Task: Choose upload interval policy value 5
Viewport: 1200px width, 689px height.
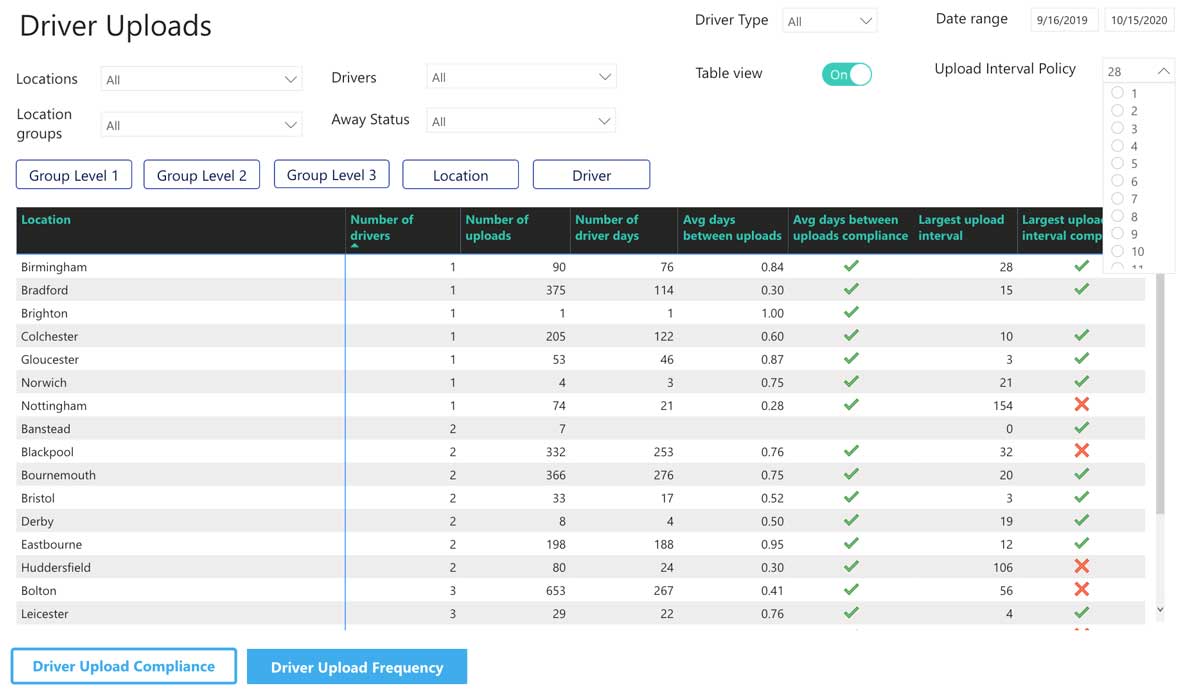Action: 1118,163
